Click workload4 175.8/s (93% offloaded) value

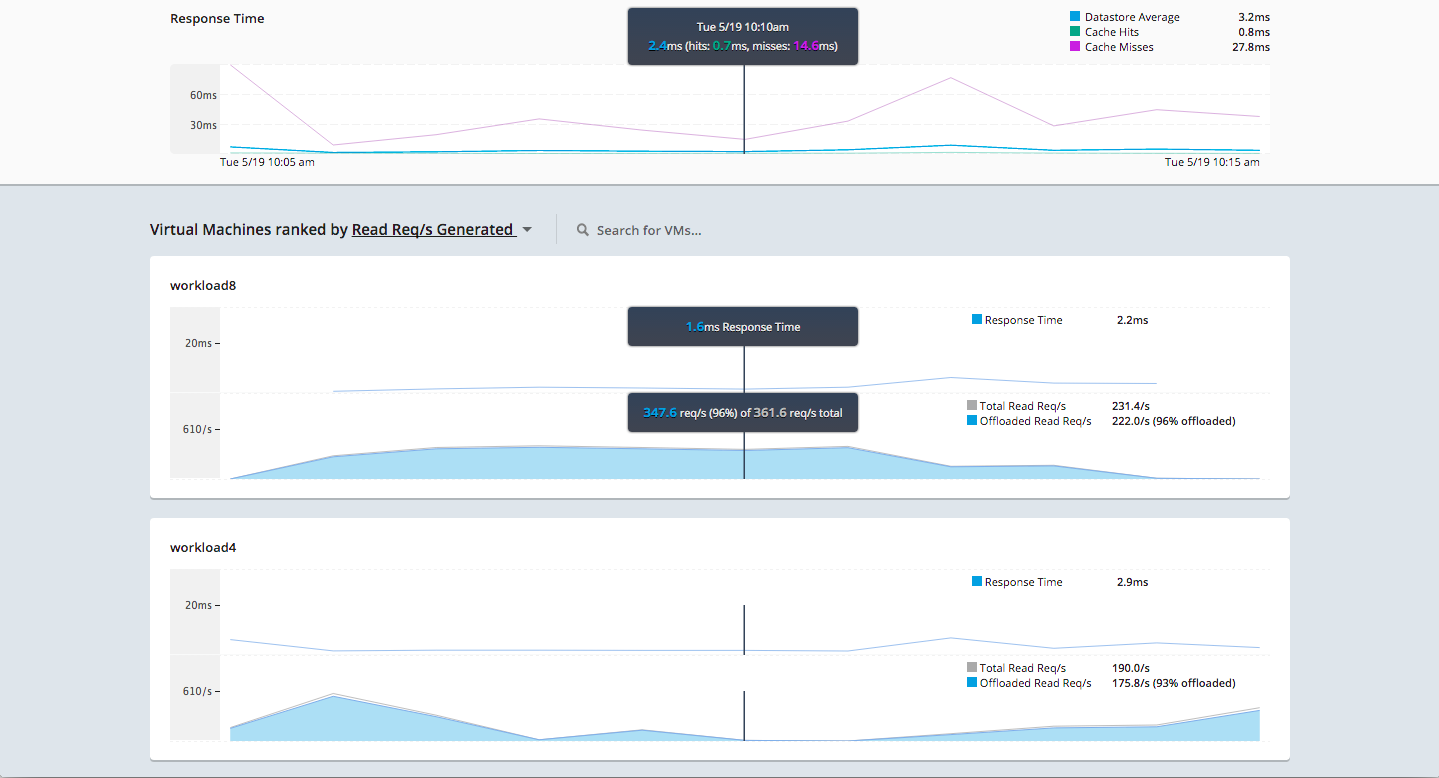pyautogui.click(x=1174, y=683)
